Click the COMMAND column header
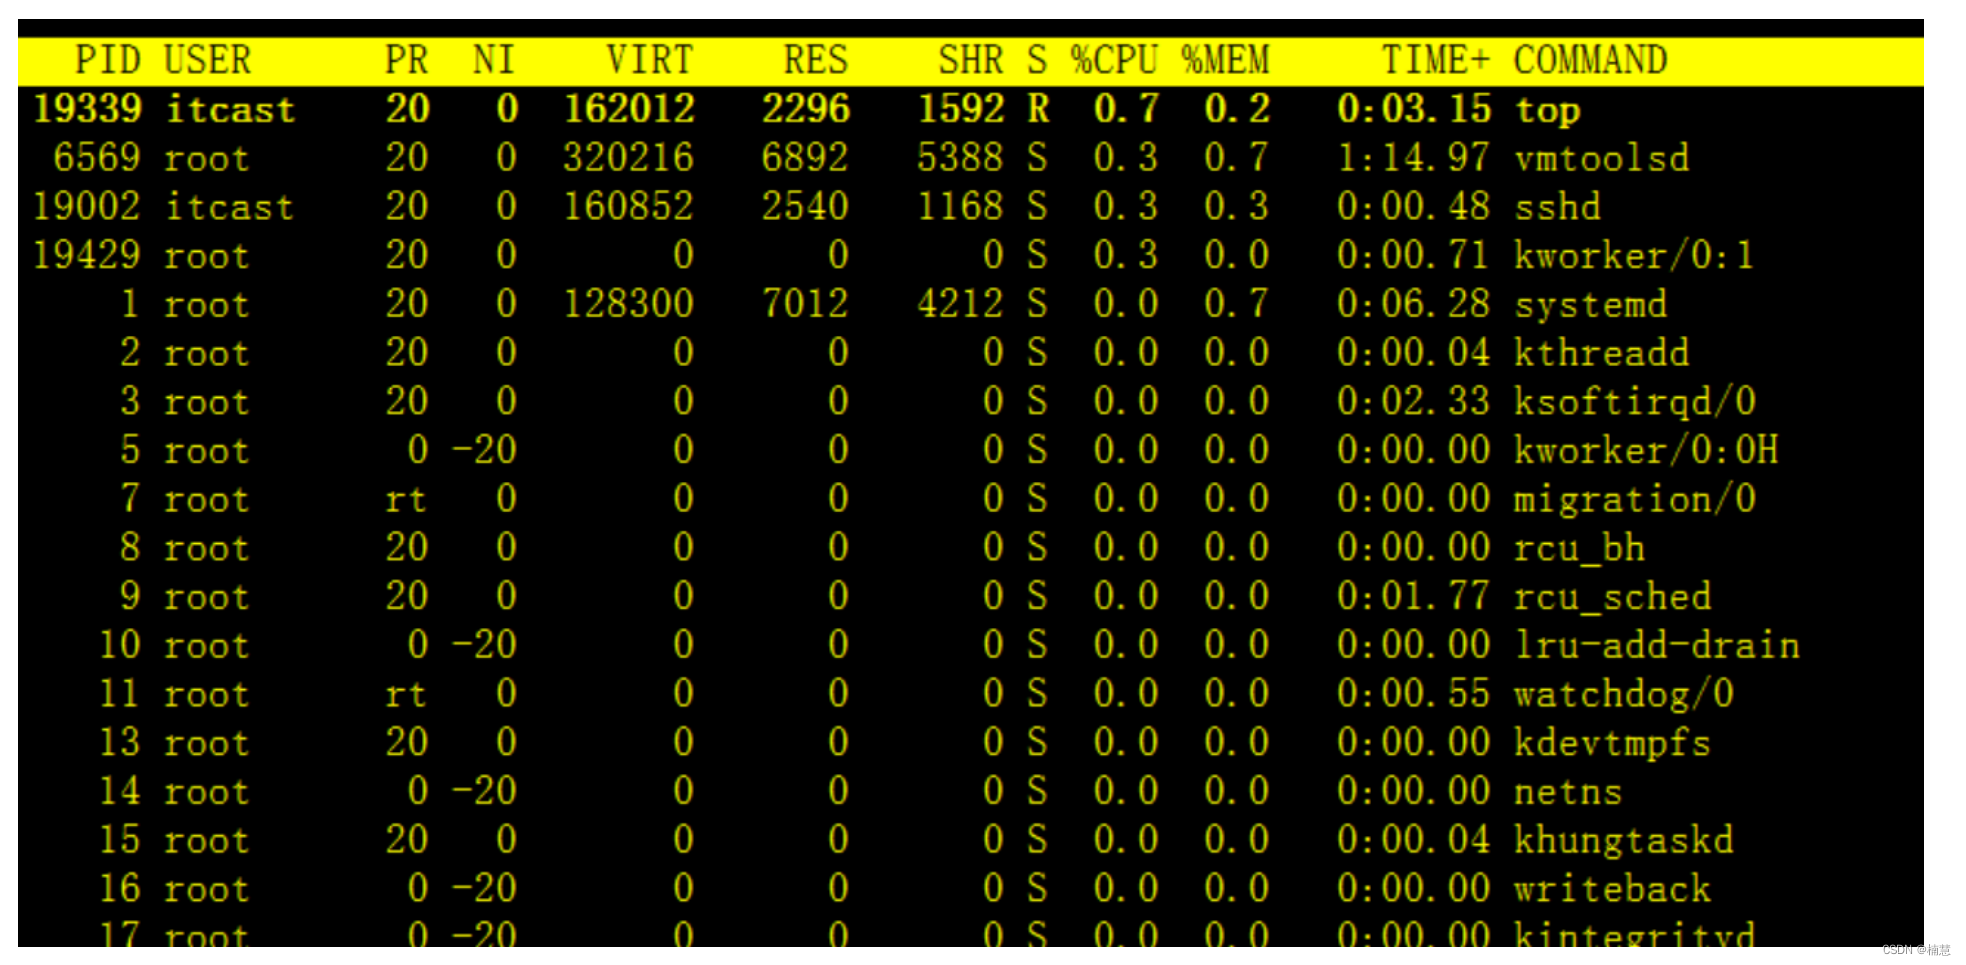This screenshot has width=1966, height=965. pyautogui.click(x=1590, y=60)
